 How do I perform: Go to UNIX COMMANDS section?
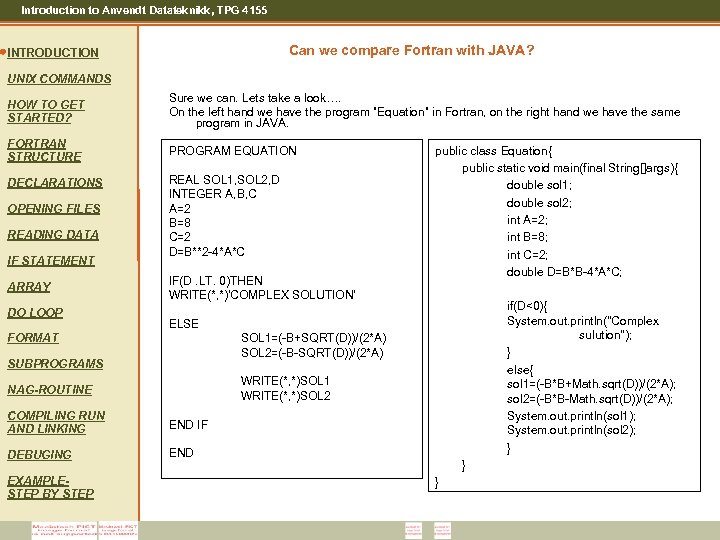pos(59,79)
